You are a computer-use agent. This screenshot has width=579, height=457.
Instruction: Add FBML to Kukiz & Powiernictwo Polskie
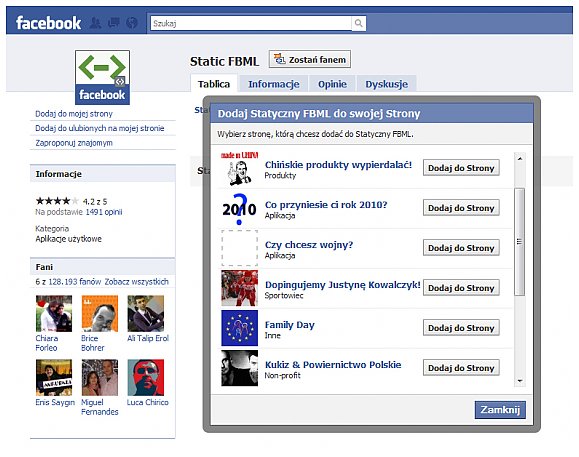[461, 368]
